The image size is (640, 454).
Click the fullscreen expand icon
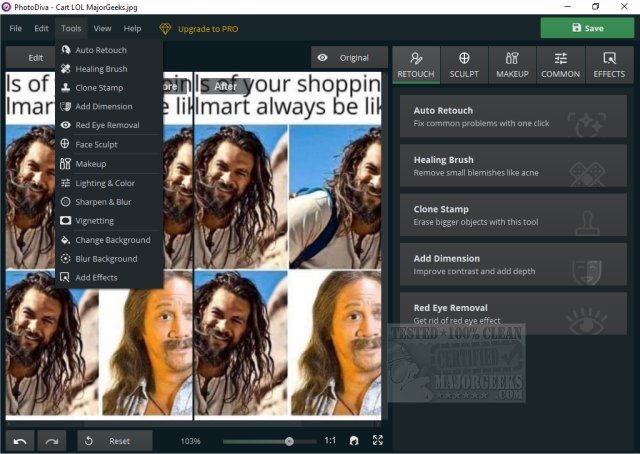coord(378,440)
